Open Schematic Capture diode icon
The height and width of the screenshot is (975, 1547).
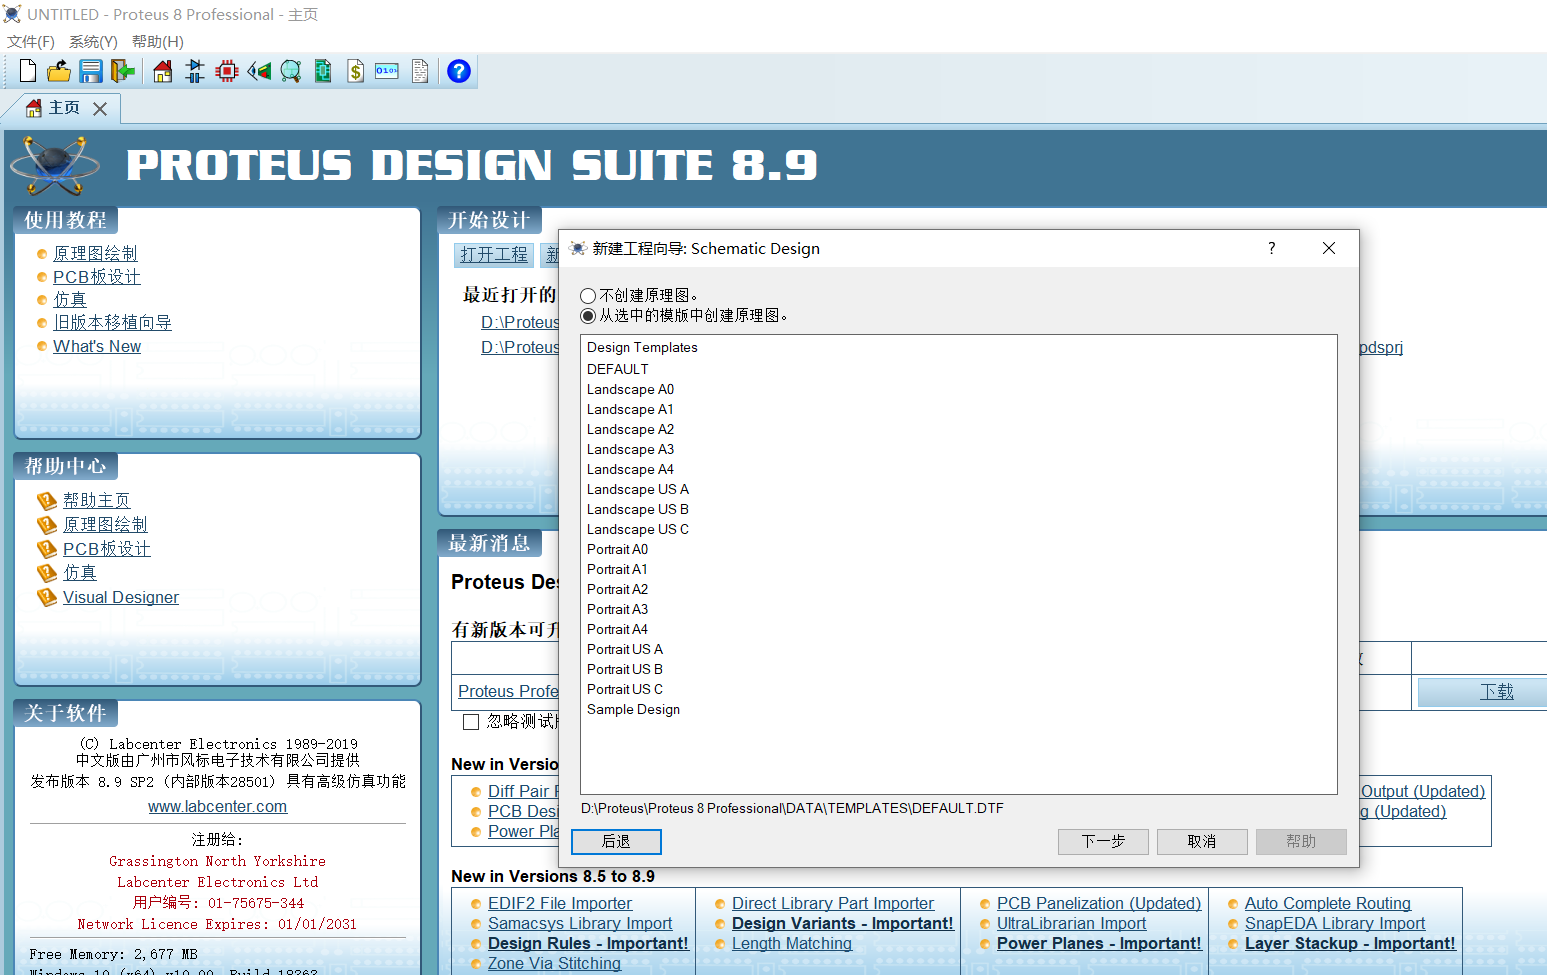195,71
